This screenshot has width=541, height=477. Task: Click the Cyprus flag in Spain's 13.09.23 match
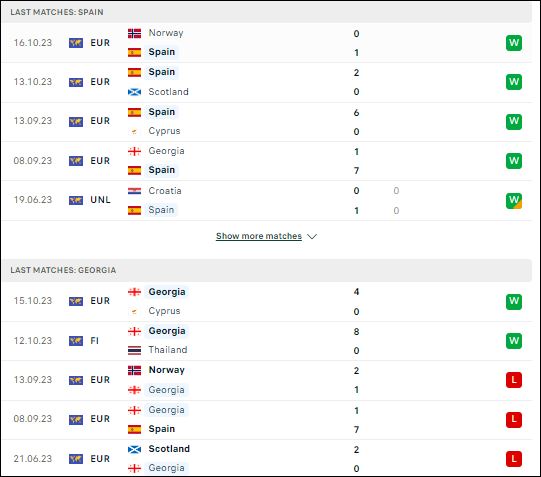(x=134, y=131)
